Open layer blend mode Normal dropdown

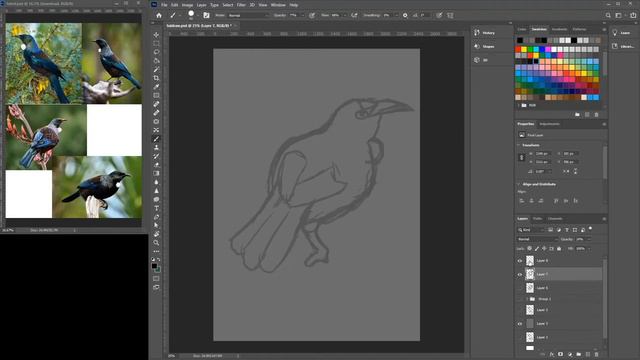click(x=538, y=239)
